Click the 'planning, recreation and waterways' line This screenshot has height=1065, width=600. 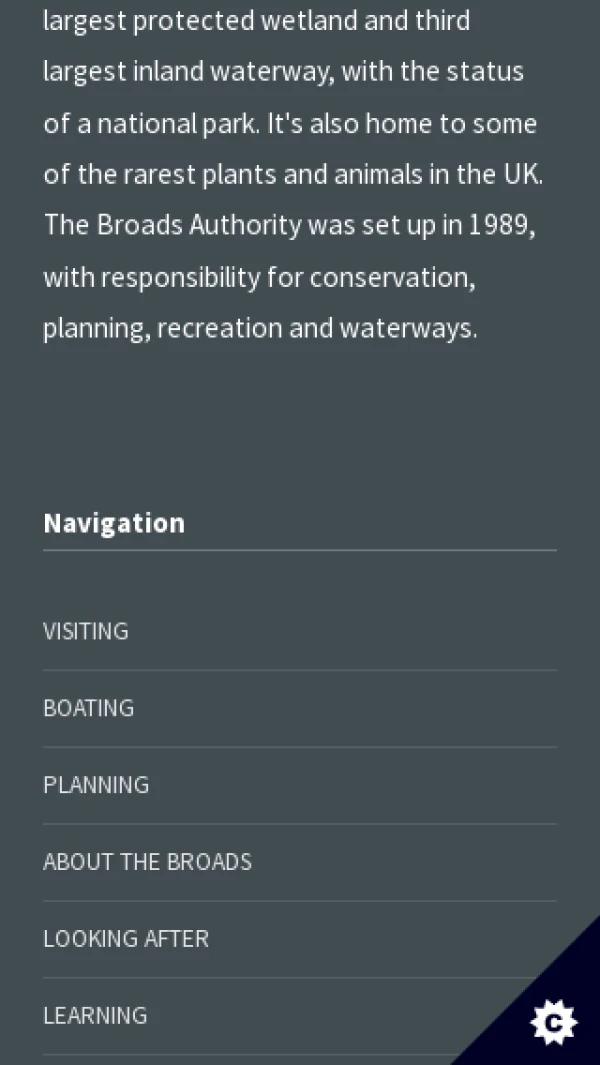260,328
